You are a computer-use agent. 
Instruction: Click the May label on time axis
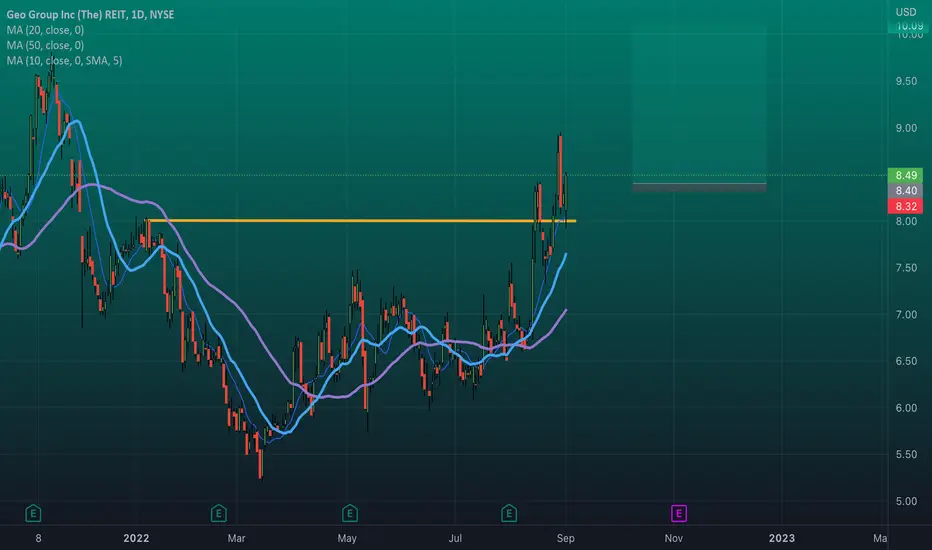tap(347, 538)
